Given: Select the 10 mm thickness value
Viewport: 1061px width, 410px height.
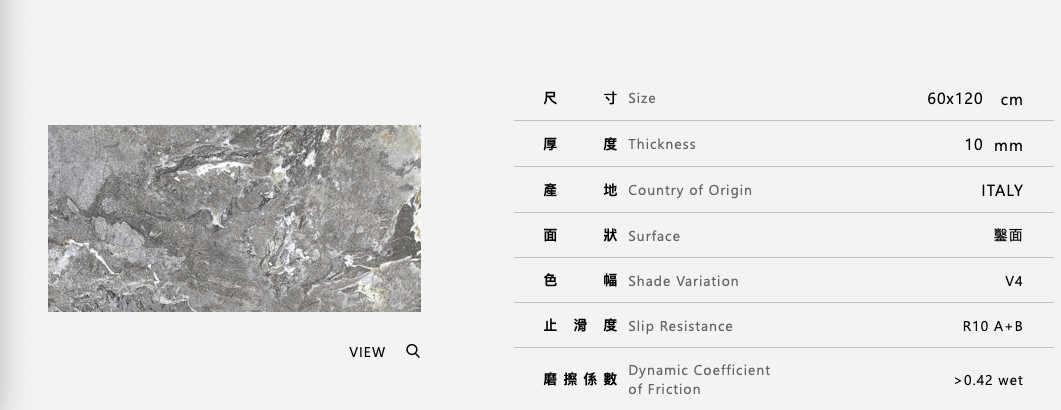Looking at the screenshot, I should [993, 145].
